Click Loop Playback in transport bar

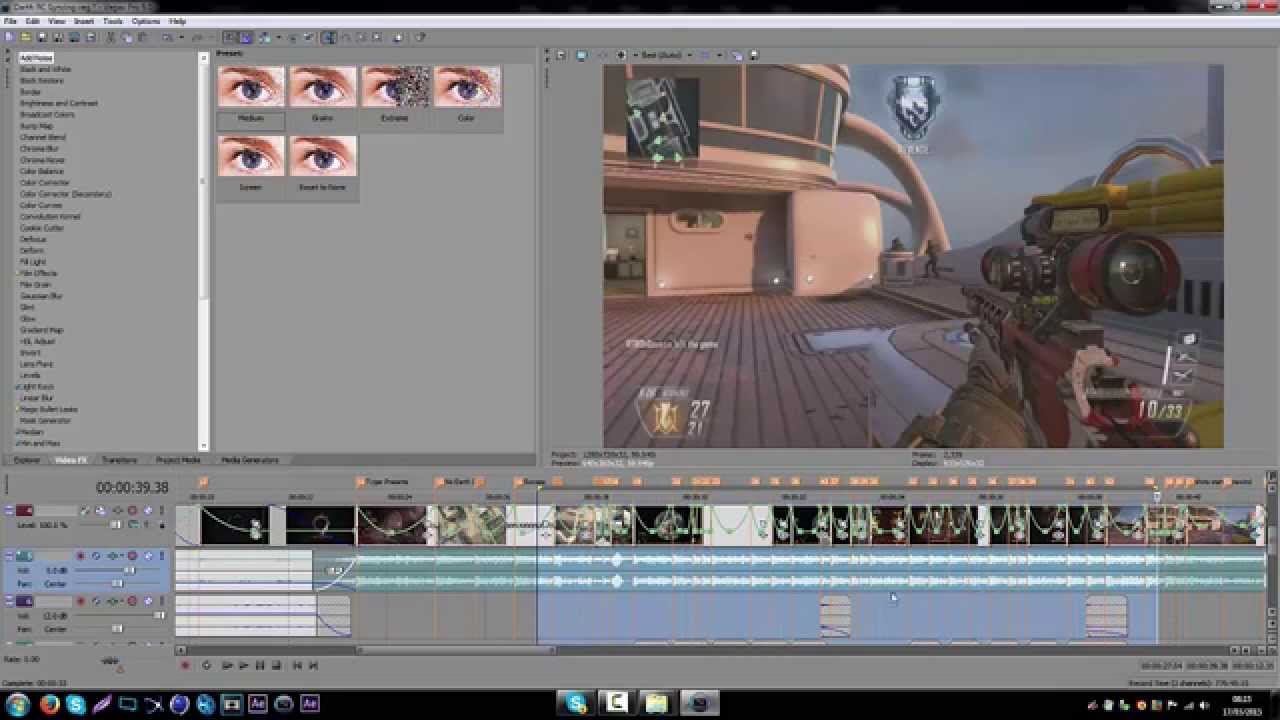click(x=206, y=665)
